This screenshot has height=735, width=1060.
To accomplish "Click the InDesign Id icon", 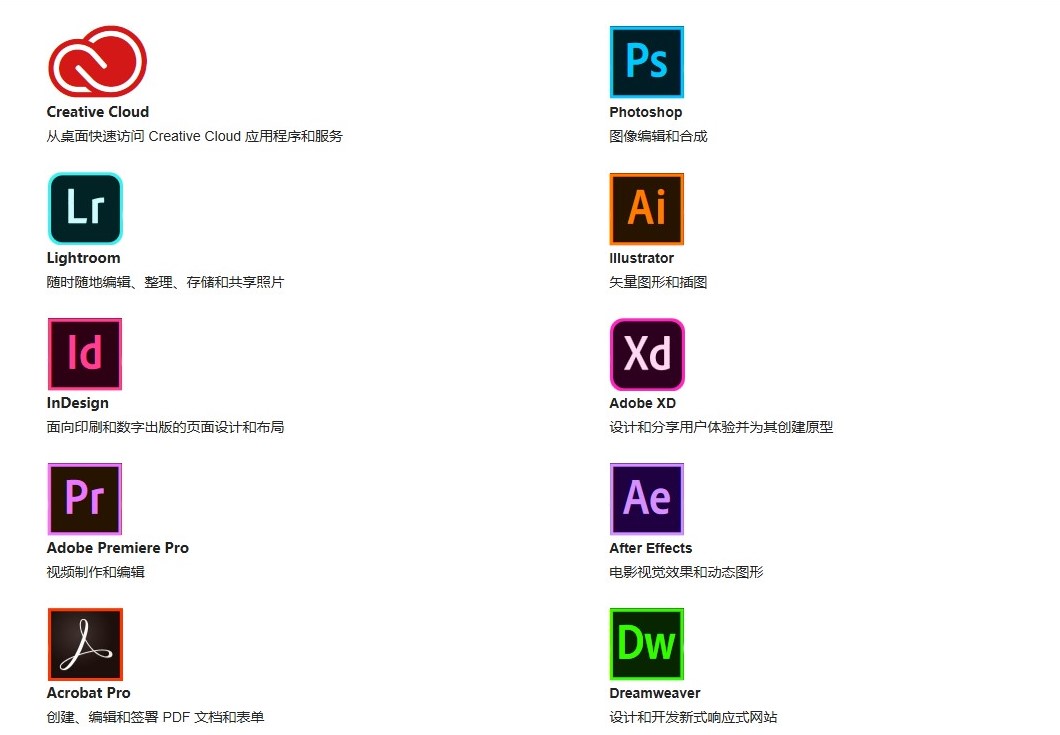I will [85, 354].
